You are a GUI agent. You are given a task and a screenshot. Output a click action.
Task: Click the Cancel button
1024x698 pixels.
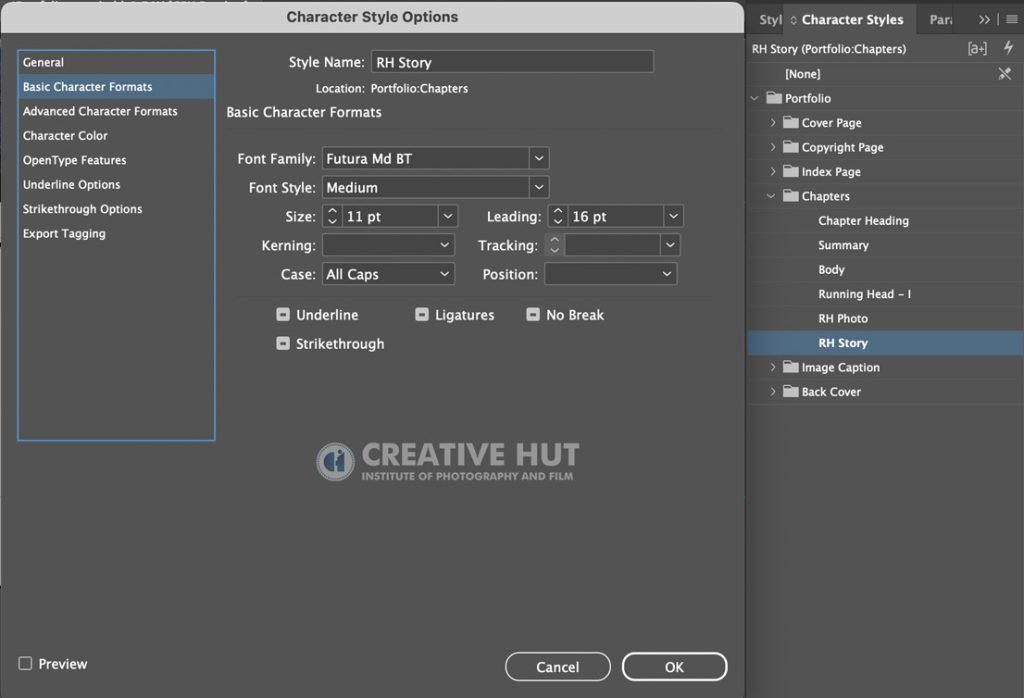click(x=558, y=667)
